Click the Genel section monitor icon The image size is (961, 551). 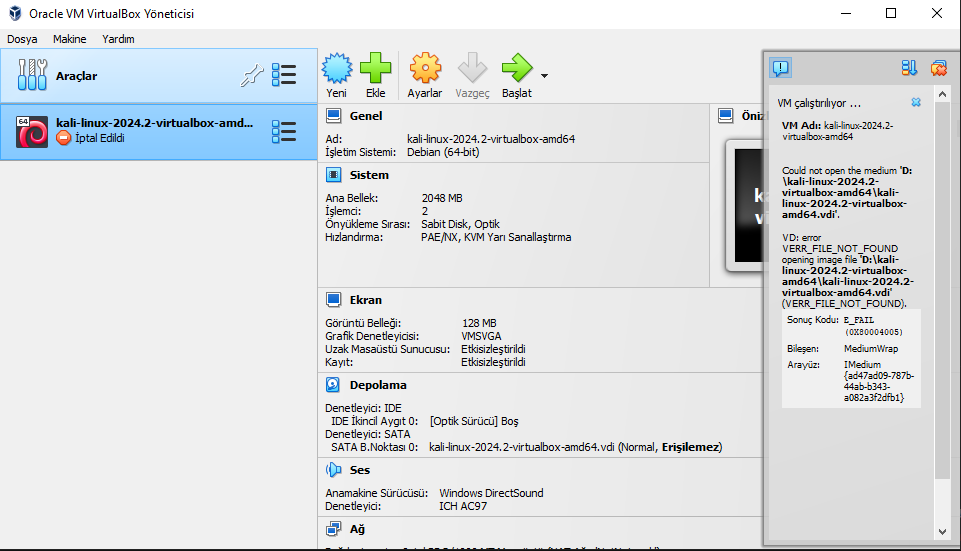pyautogui.click(x=333, y=116)
